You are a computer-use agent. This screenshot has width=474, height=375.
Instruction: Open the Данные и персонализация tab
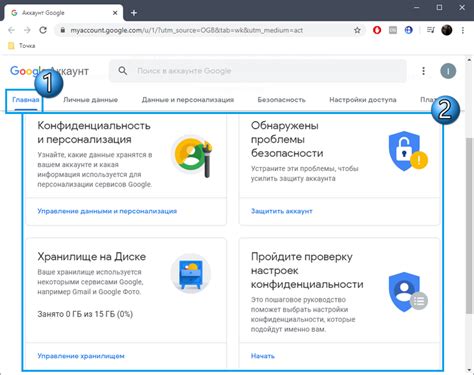tap(188, 100)
